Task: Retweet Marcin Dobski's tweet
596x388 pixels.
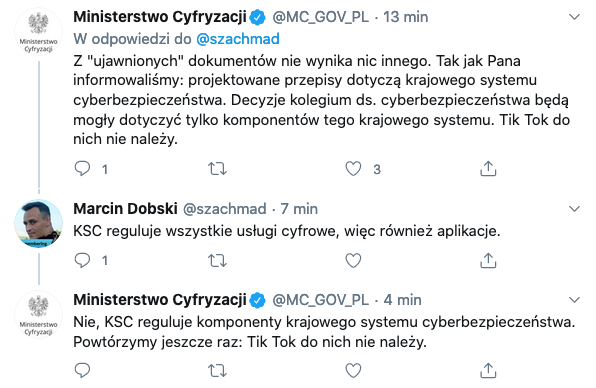Action: 217,261
